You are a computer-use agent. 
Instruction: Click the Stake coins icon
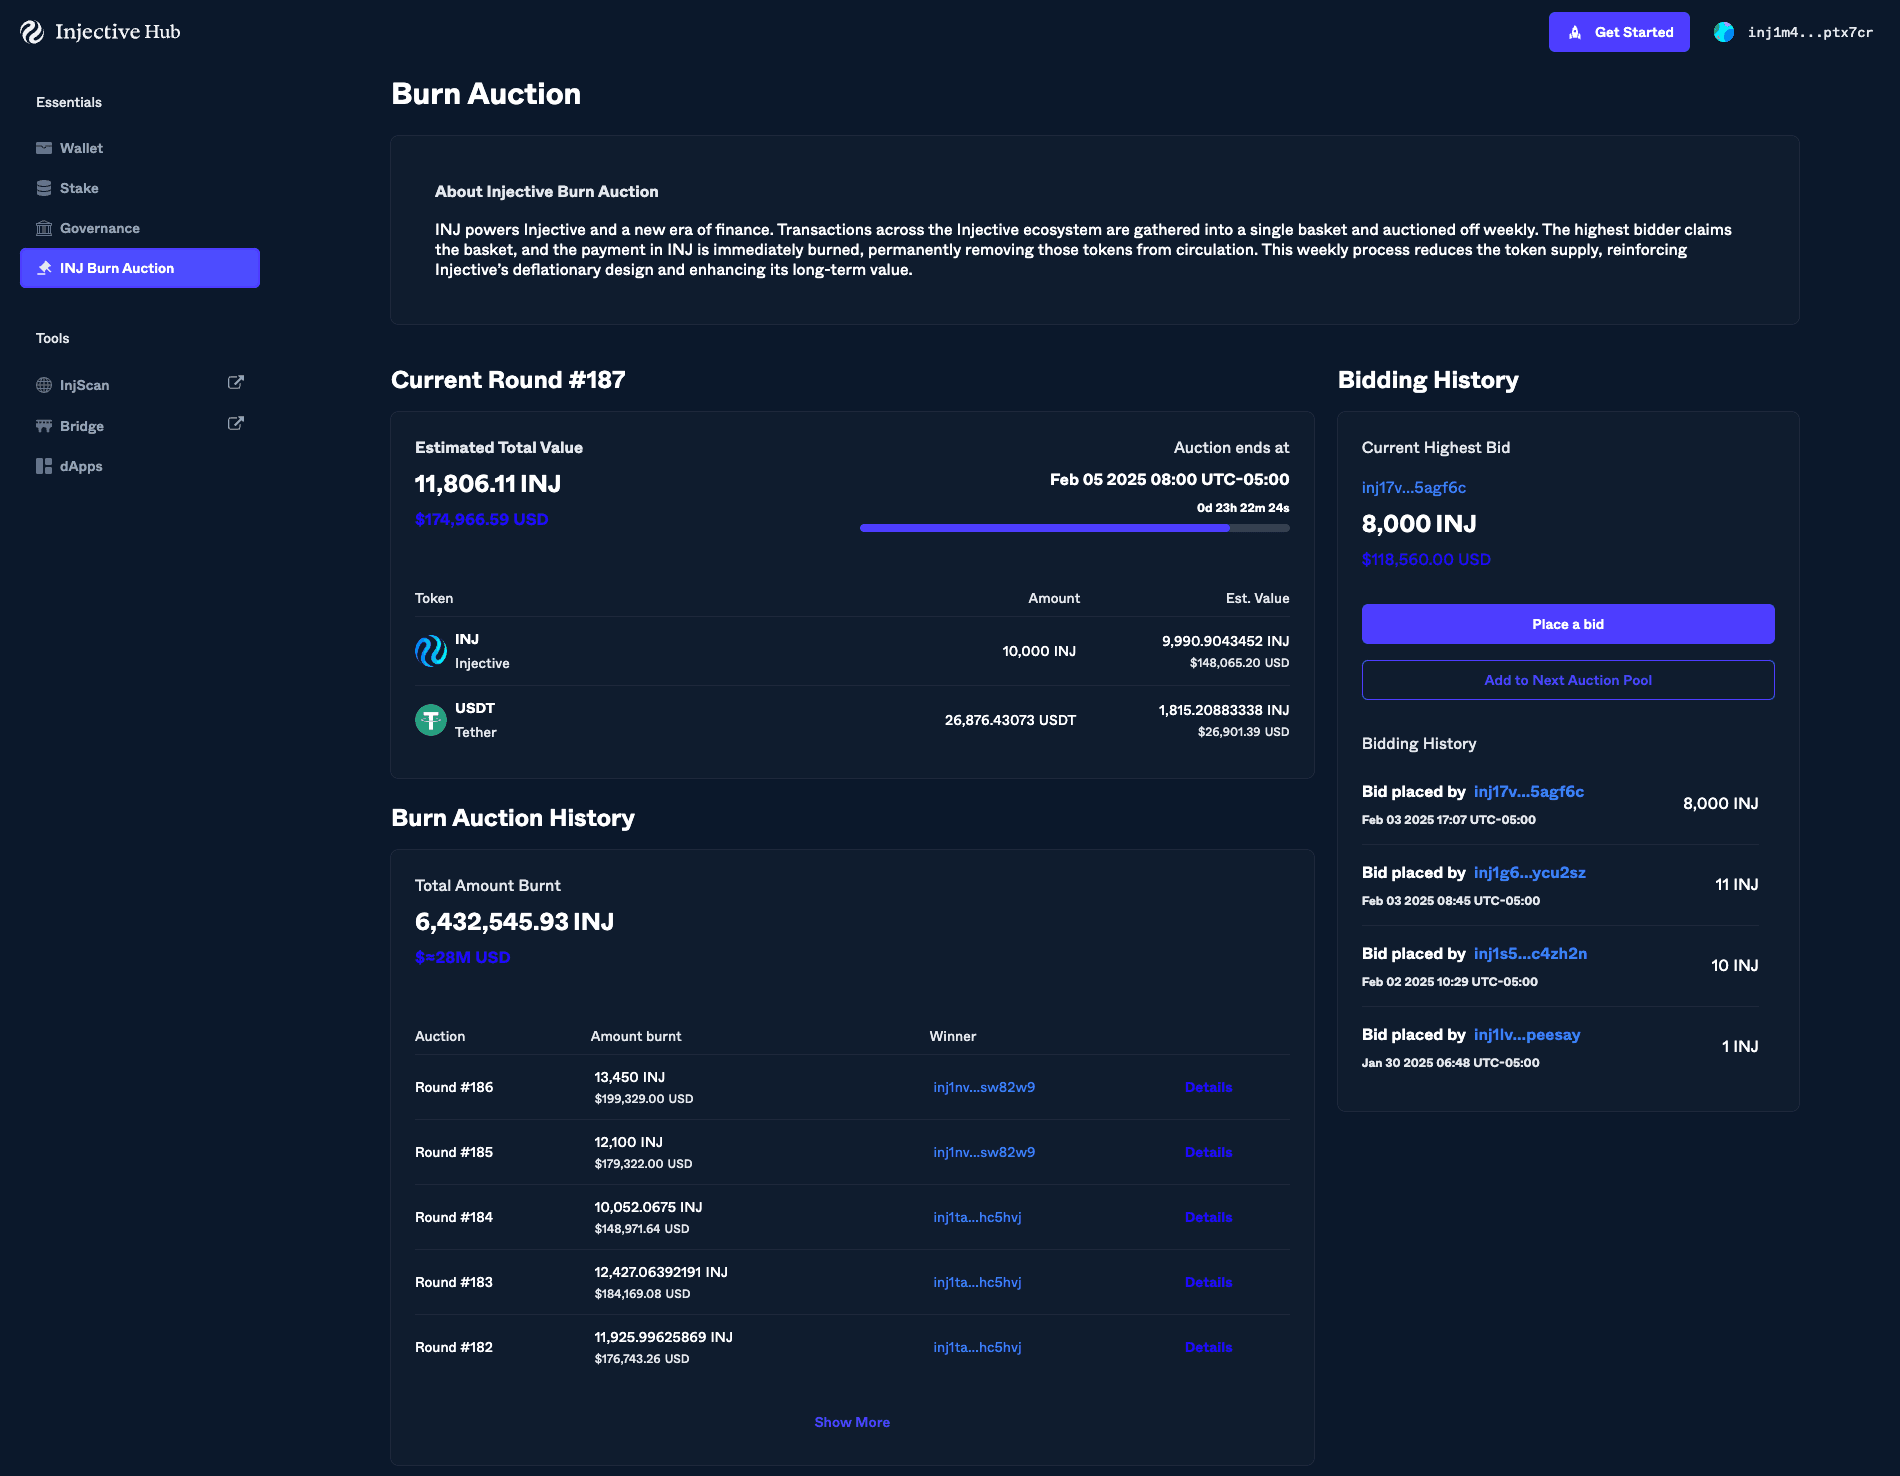click(44, 188)
